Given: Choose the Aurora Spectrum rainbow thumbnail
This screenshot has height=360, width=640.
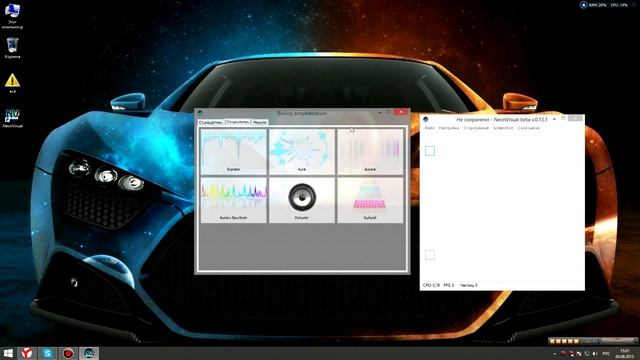Looking at the screenshot, I should tap(233, 200).
